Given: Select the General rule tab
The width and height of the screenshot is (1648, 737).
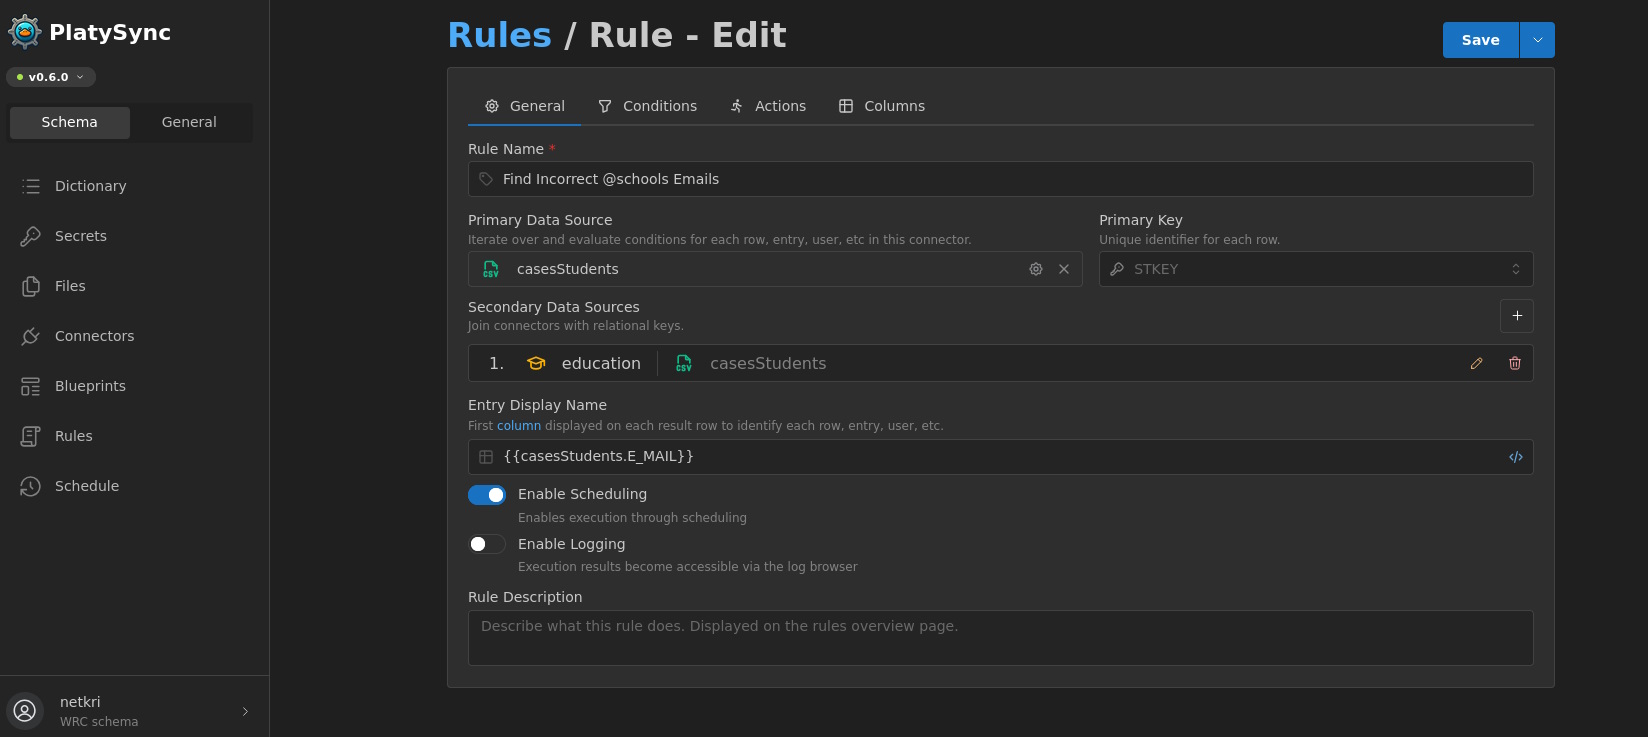Looking at the screenshot, I should (525, 106).
